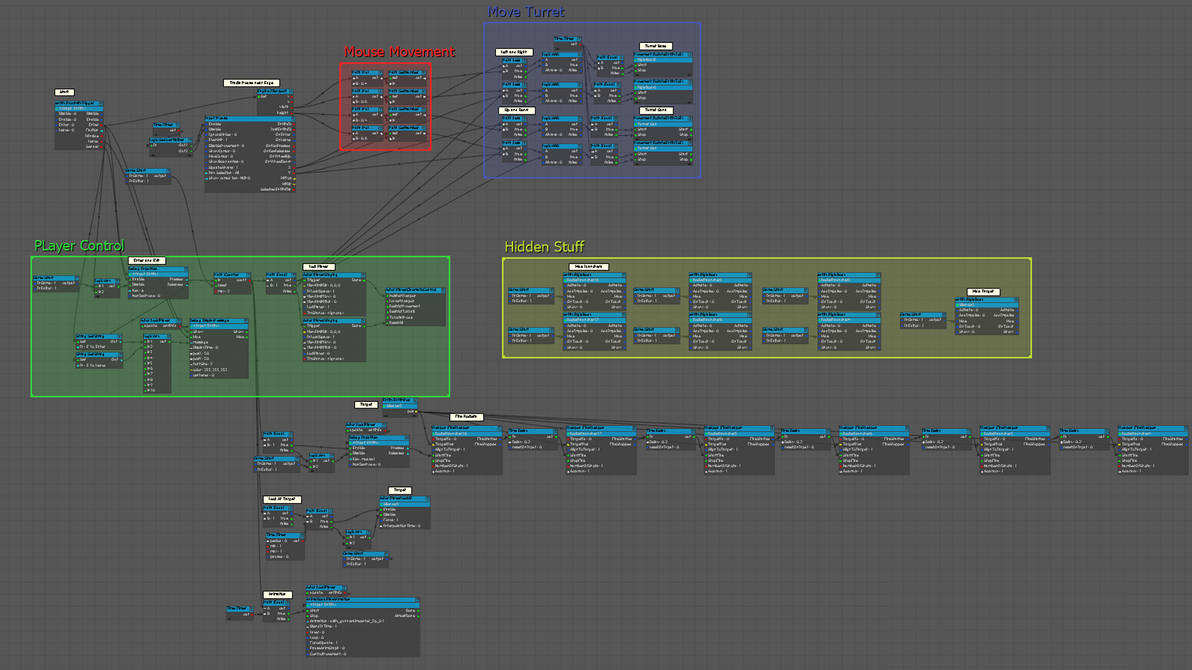The image size is (1192, 670).
Task: Select the green PLayer Control group title
Action: coord(79,246)
